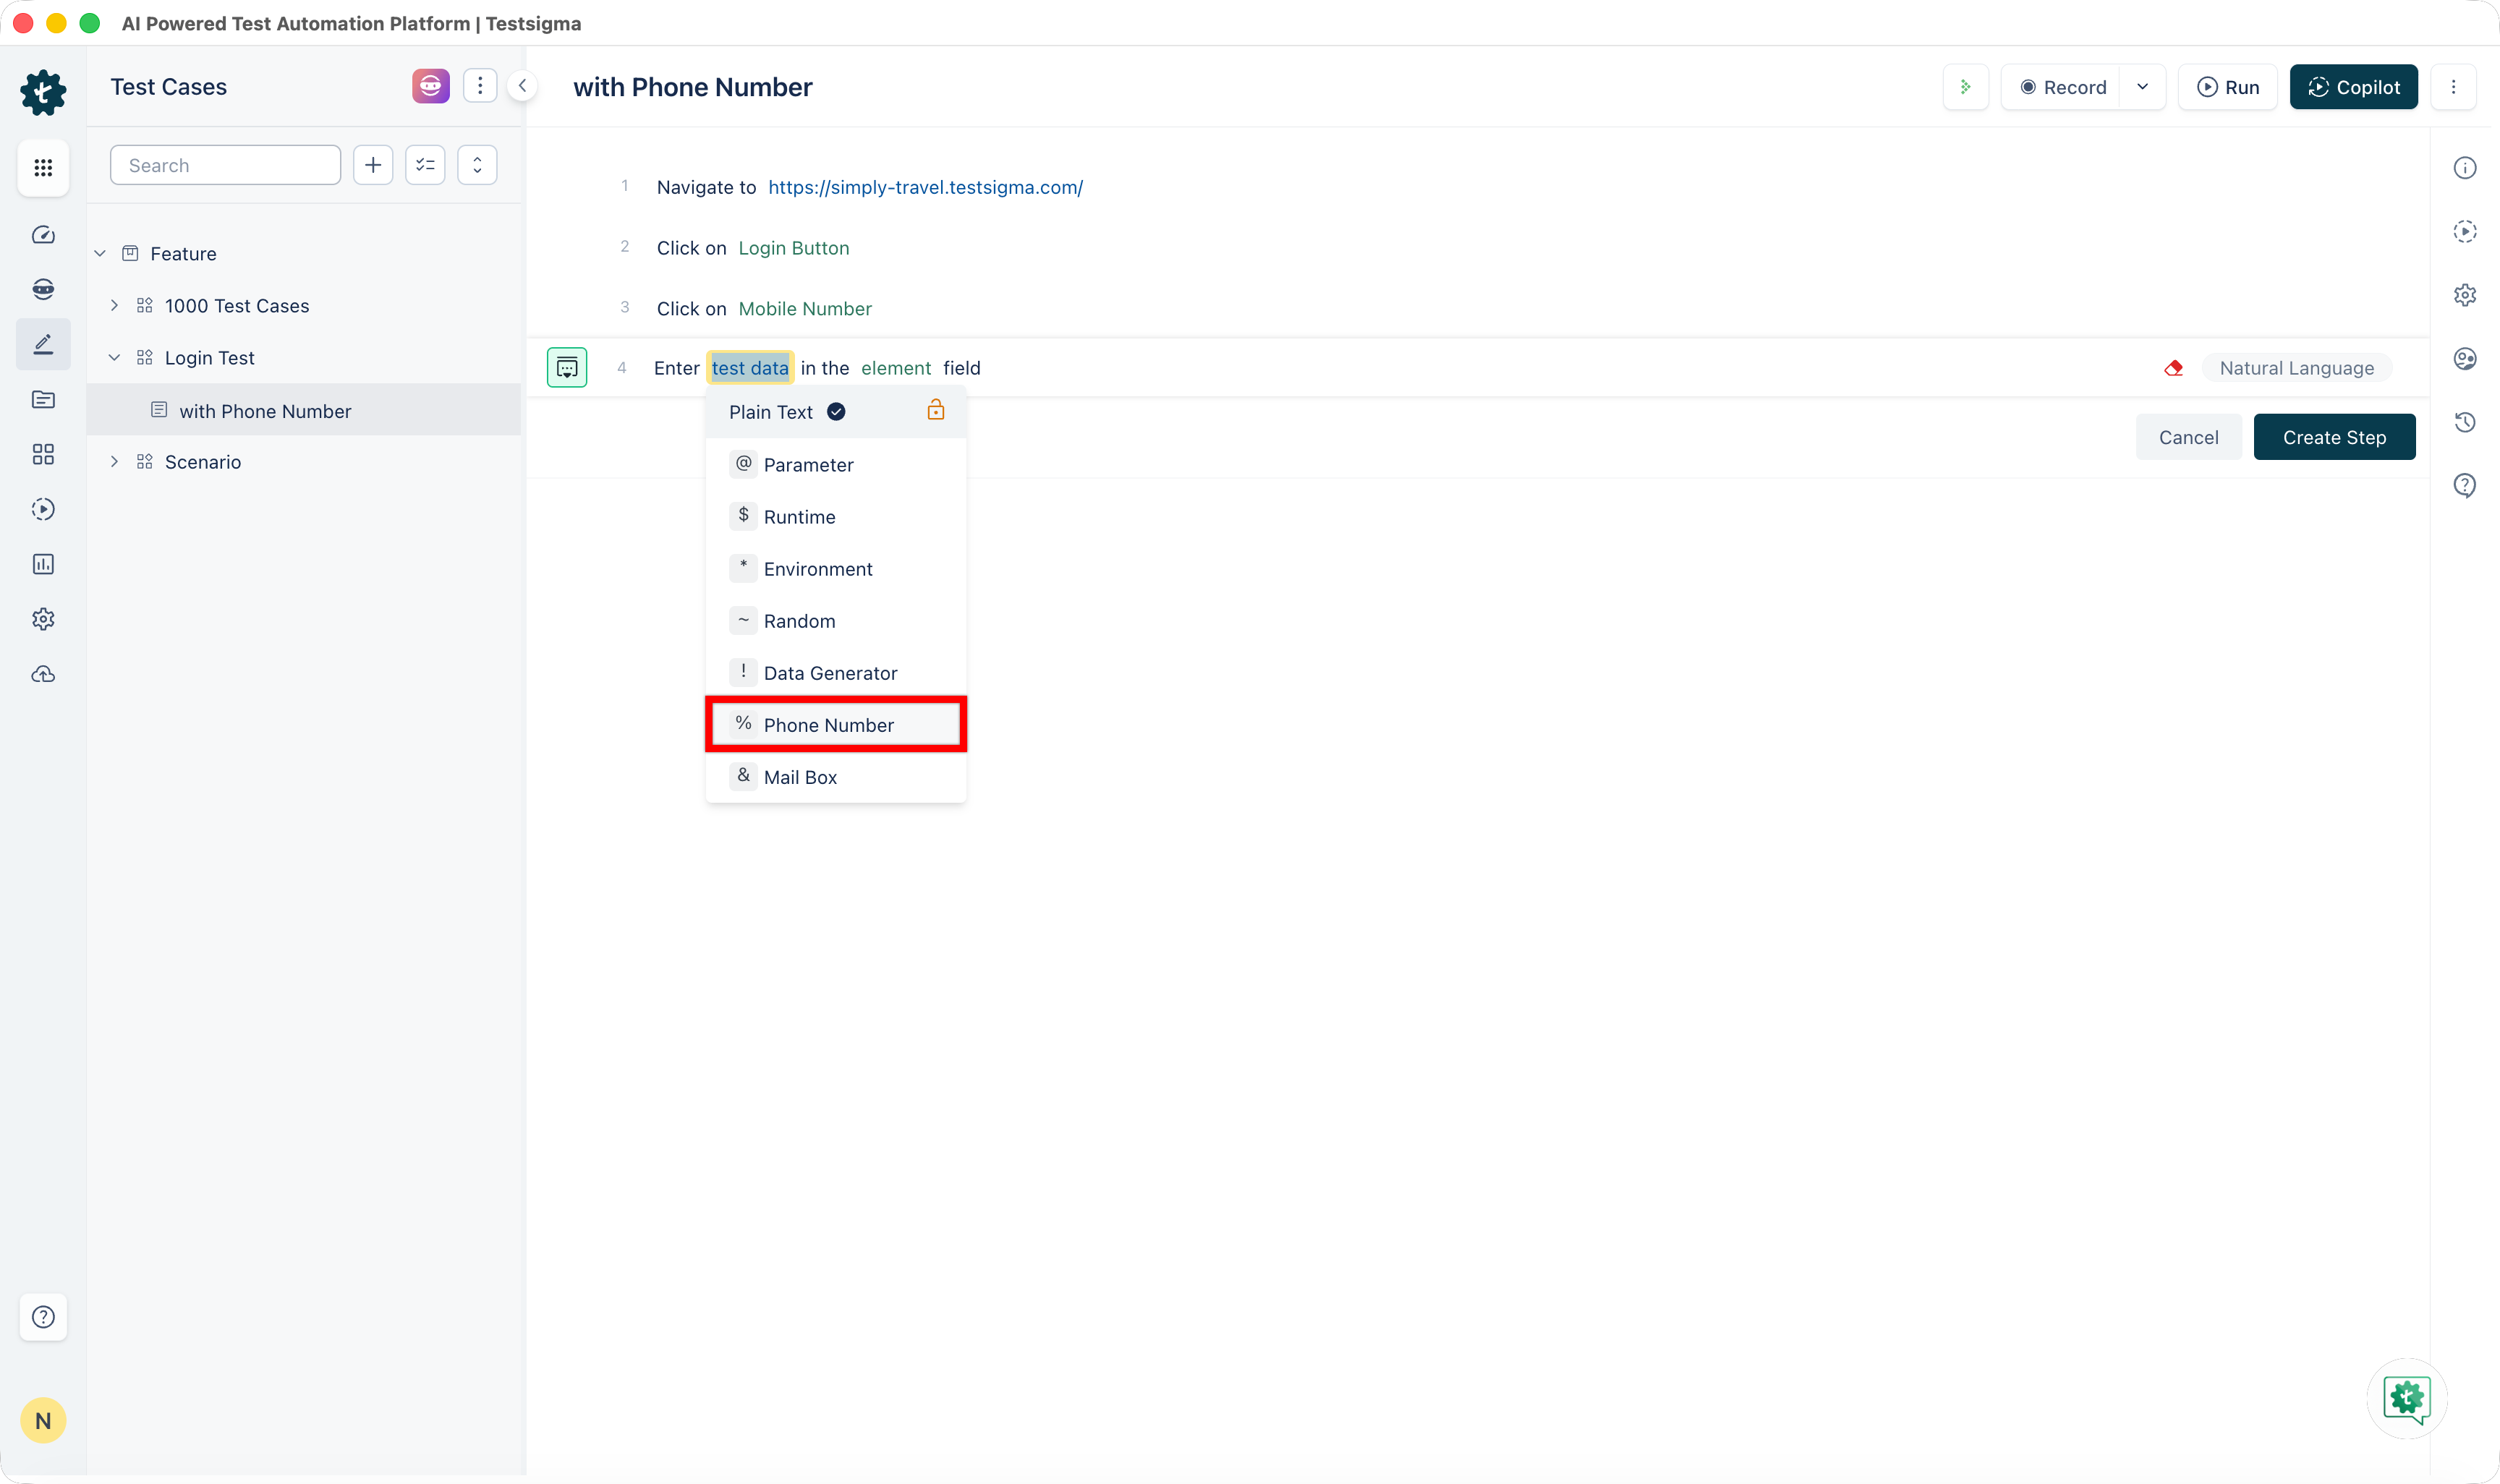
Task: Click Create Step
Action: coord(2335,437)
